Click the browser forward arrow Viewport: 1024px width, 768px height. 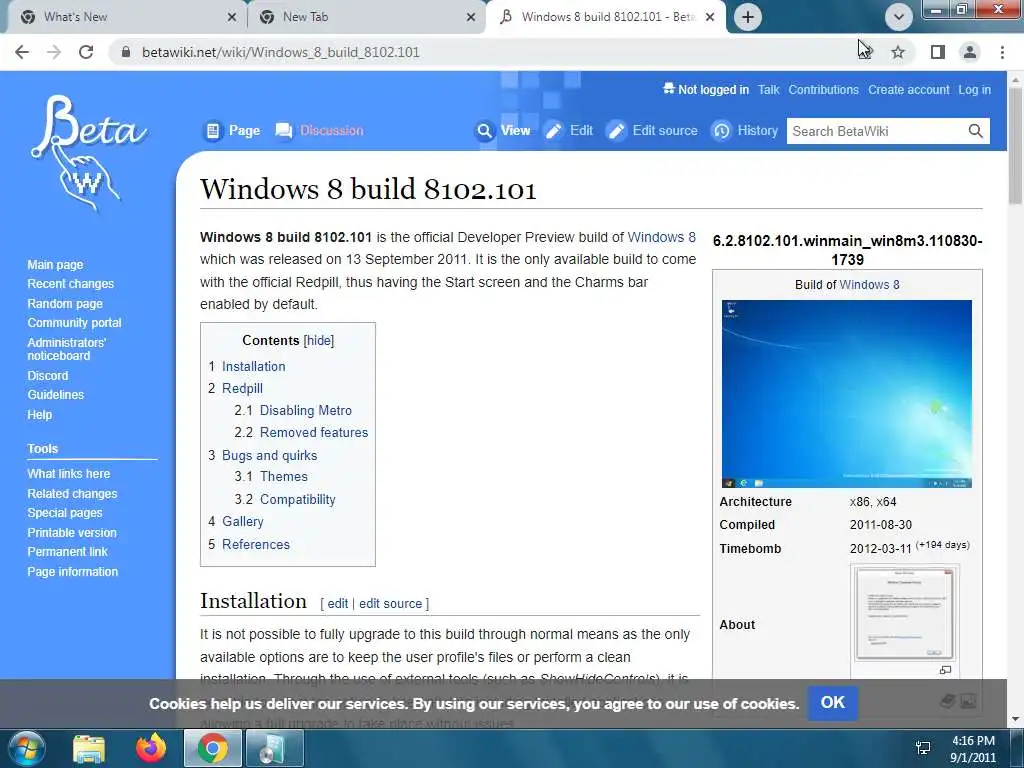click(54, 52)
